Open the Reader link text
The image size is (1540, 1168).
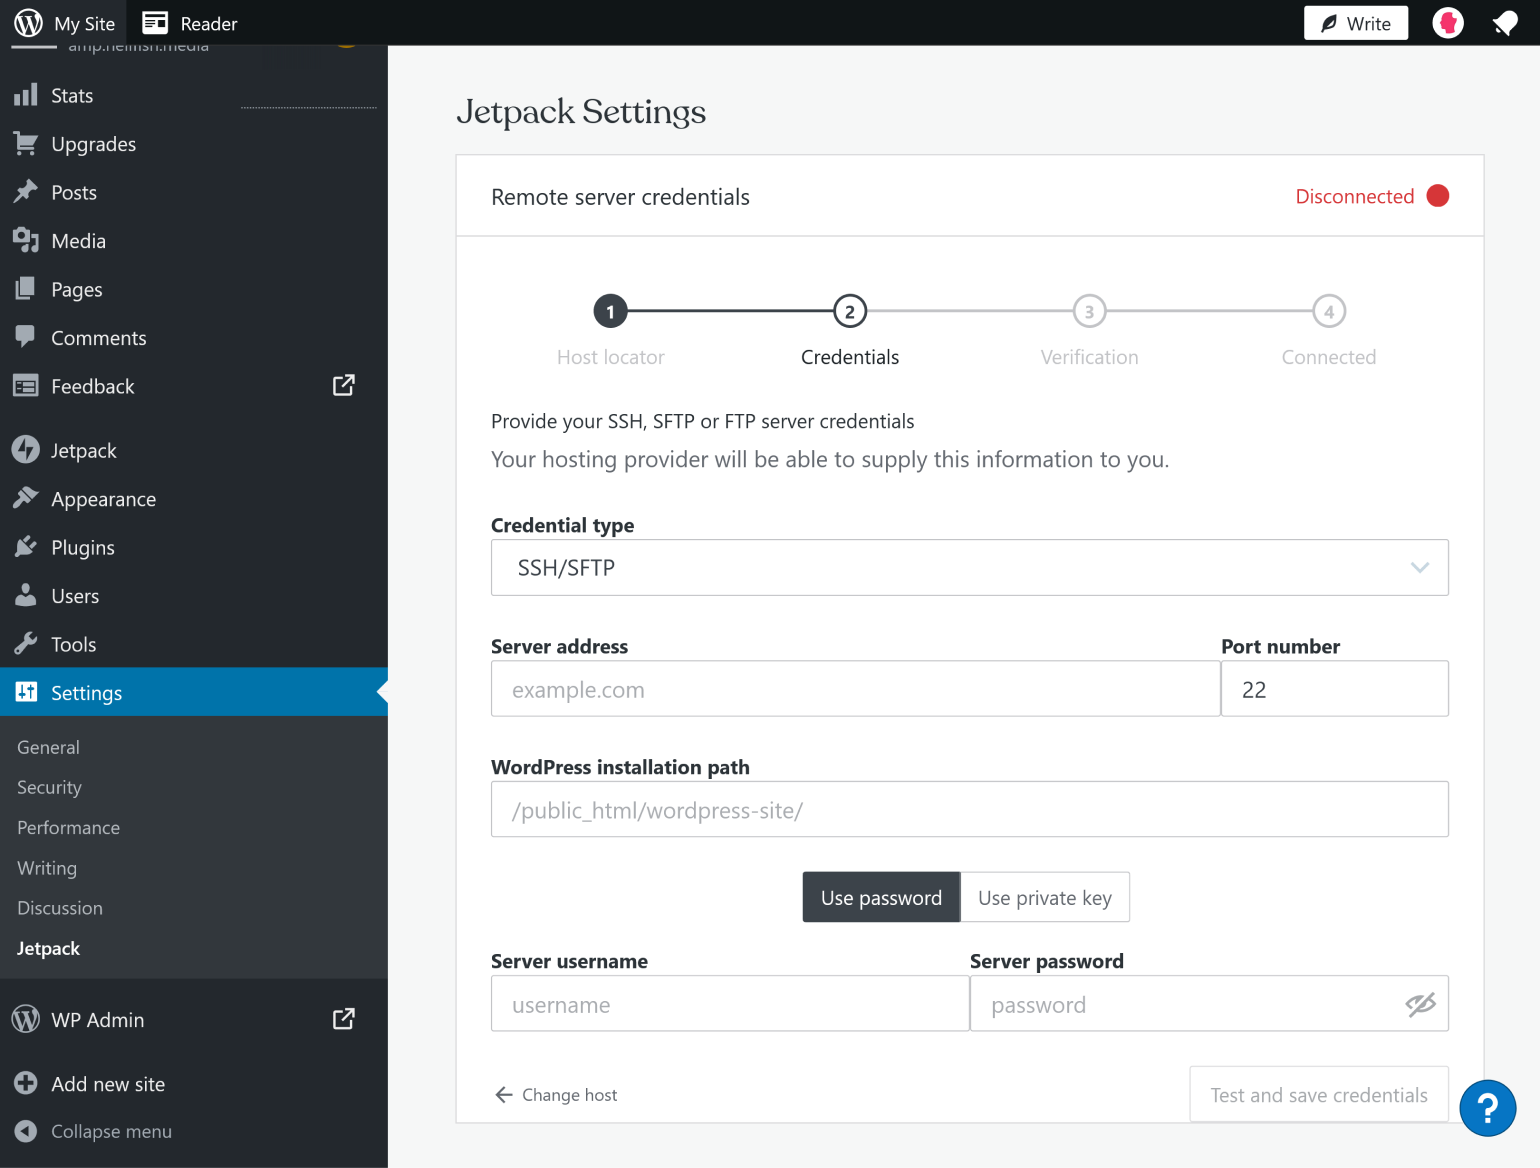(x=209, y=24)
